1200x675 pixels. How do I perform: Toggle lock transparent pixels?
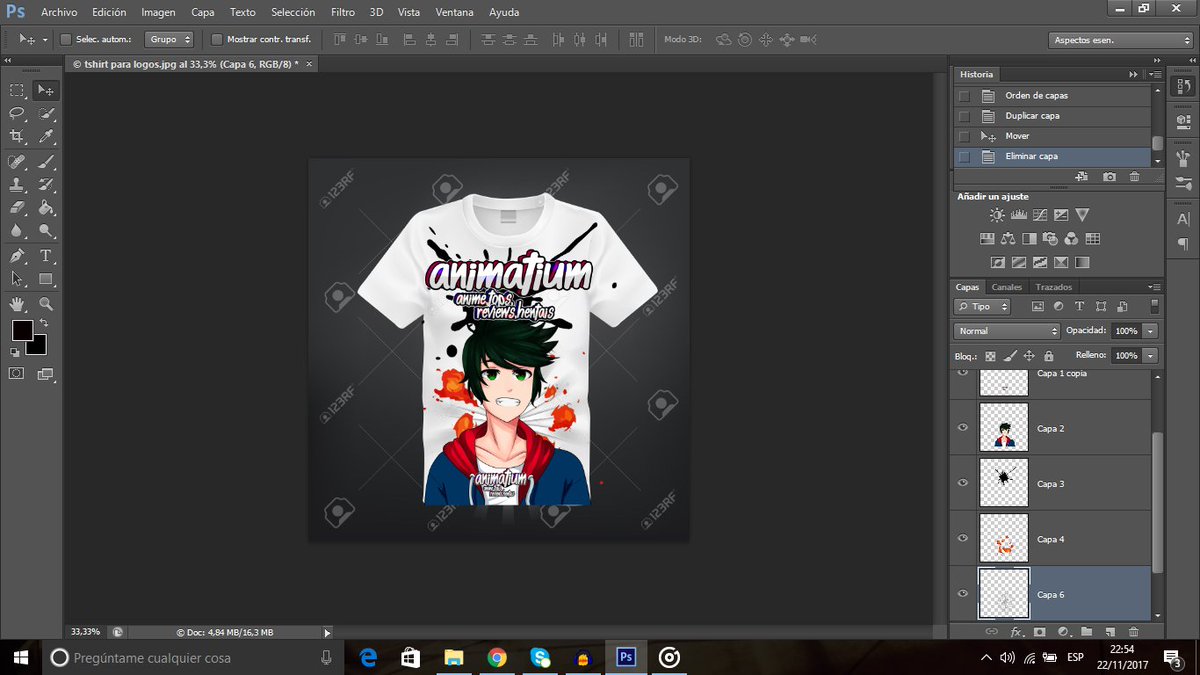(x=990, y=355)
